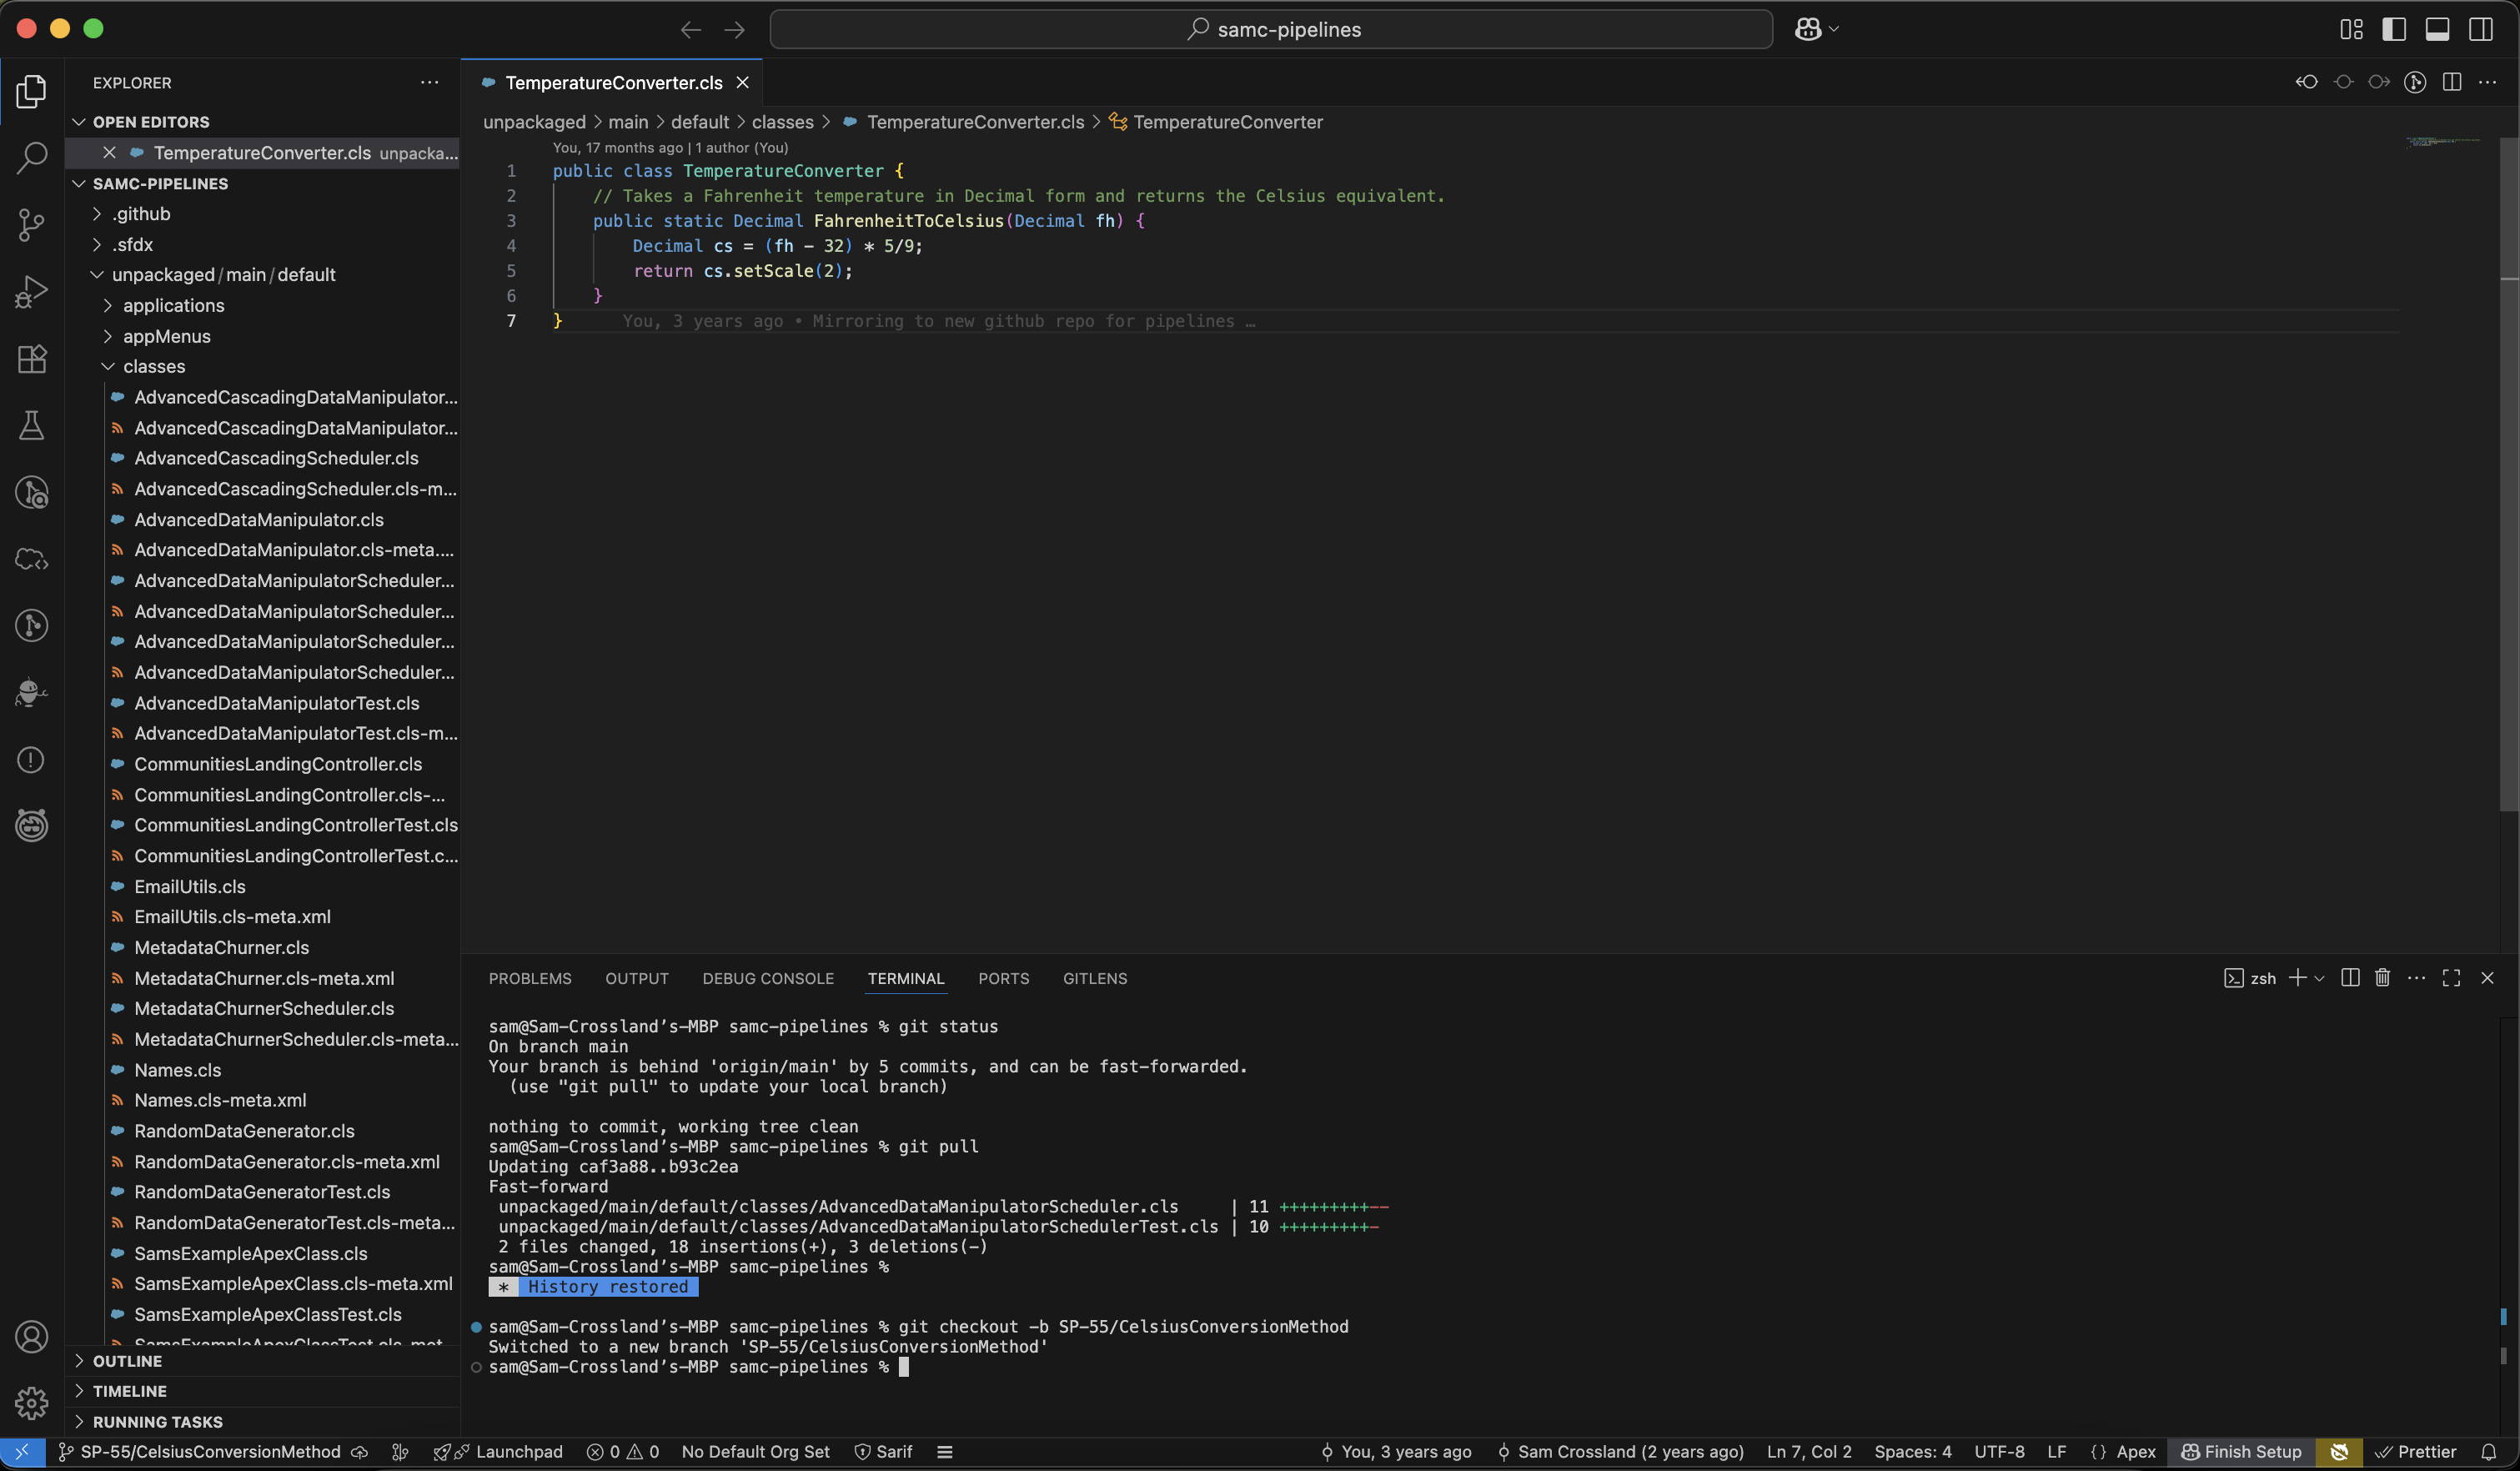Toggle the bottom panel visibility
Screen dimensions: 2520x1471
tap(2437, 29)
